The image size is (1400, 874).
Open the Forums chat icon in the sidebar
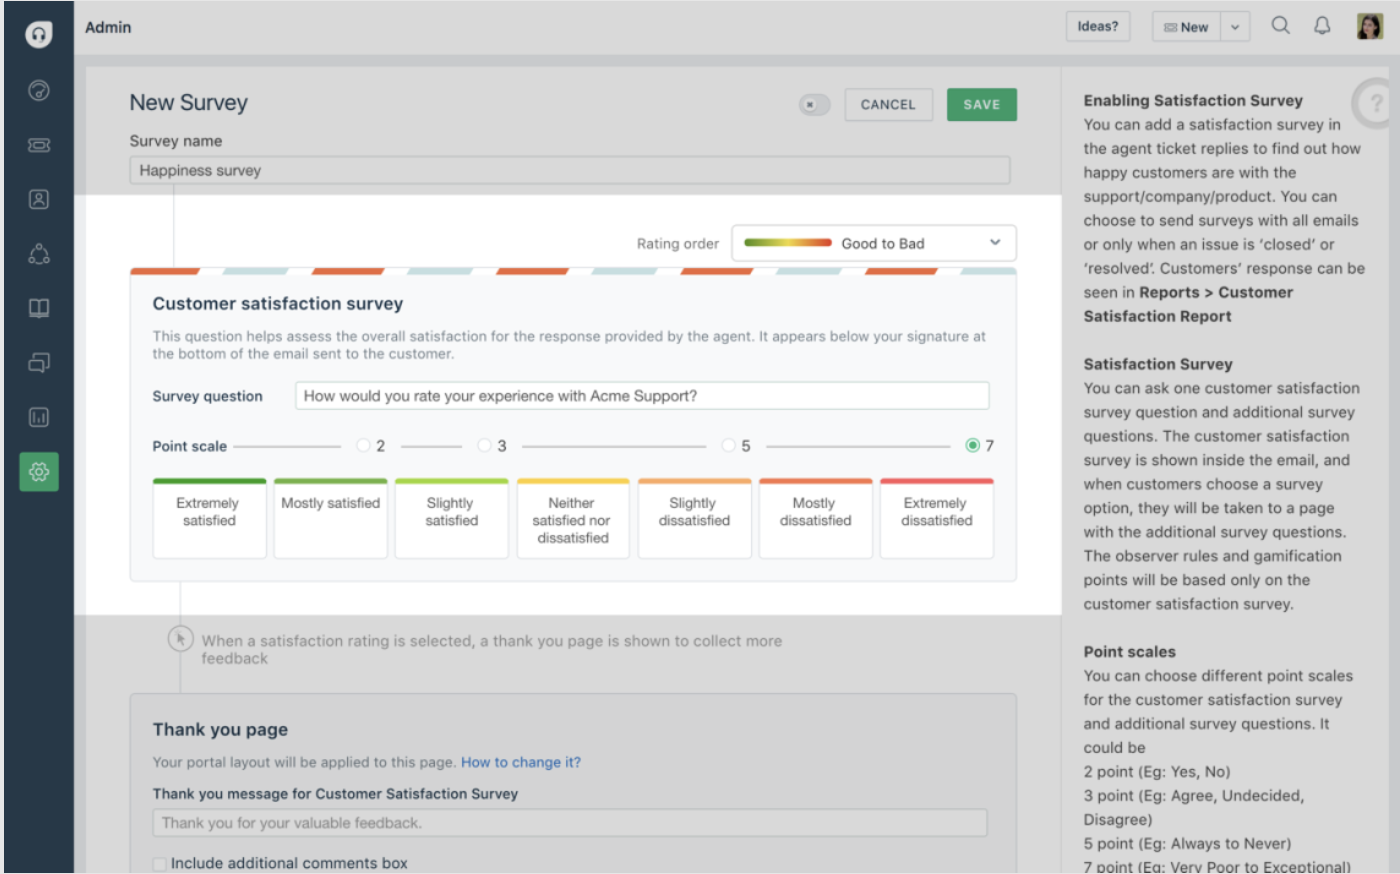tap(39, 362)
